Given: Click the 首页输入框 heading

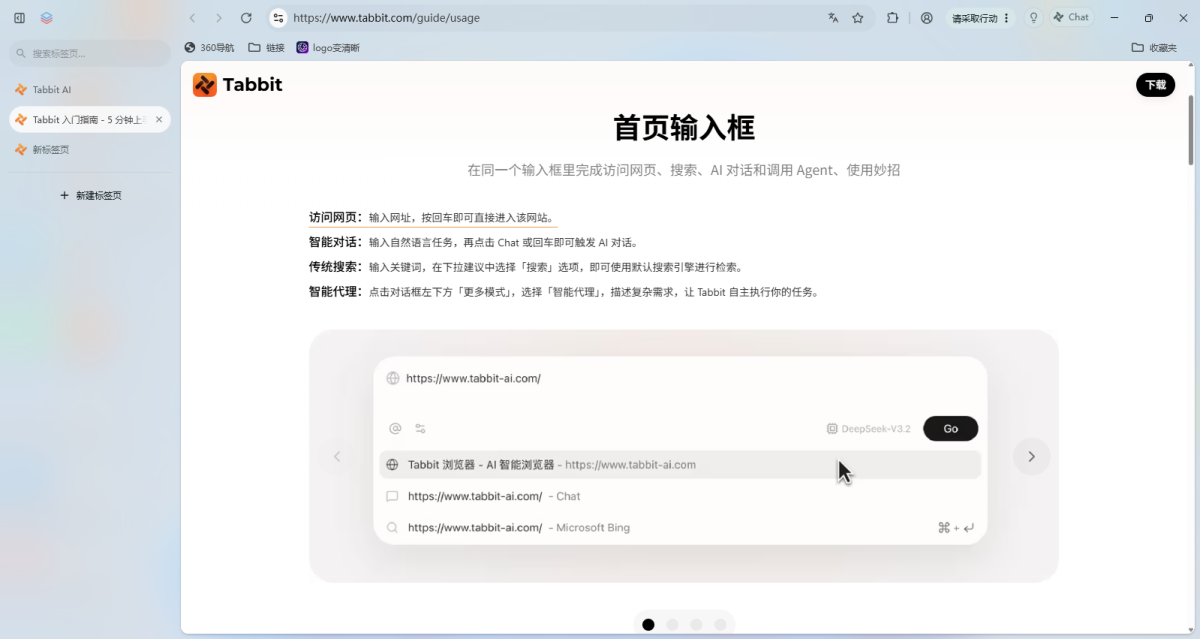Looking at the screenshot, I should click(684, 128).
